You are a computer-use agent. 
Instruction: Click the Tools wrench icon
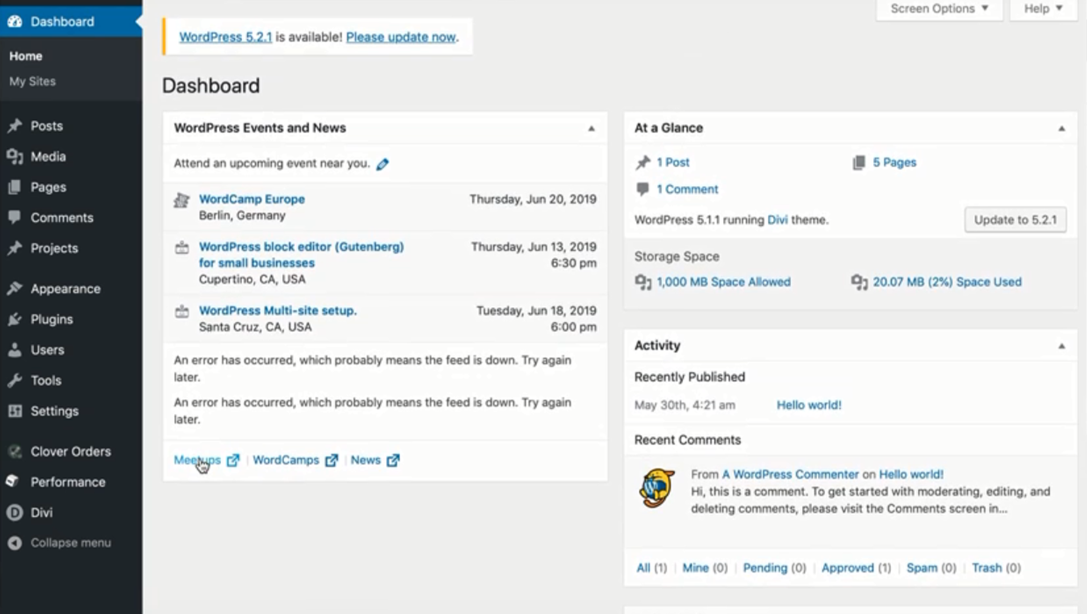pyautogui.click(x=15, y=380)
